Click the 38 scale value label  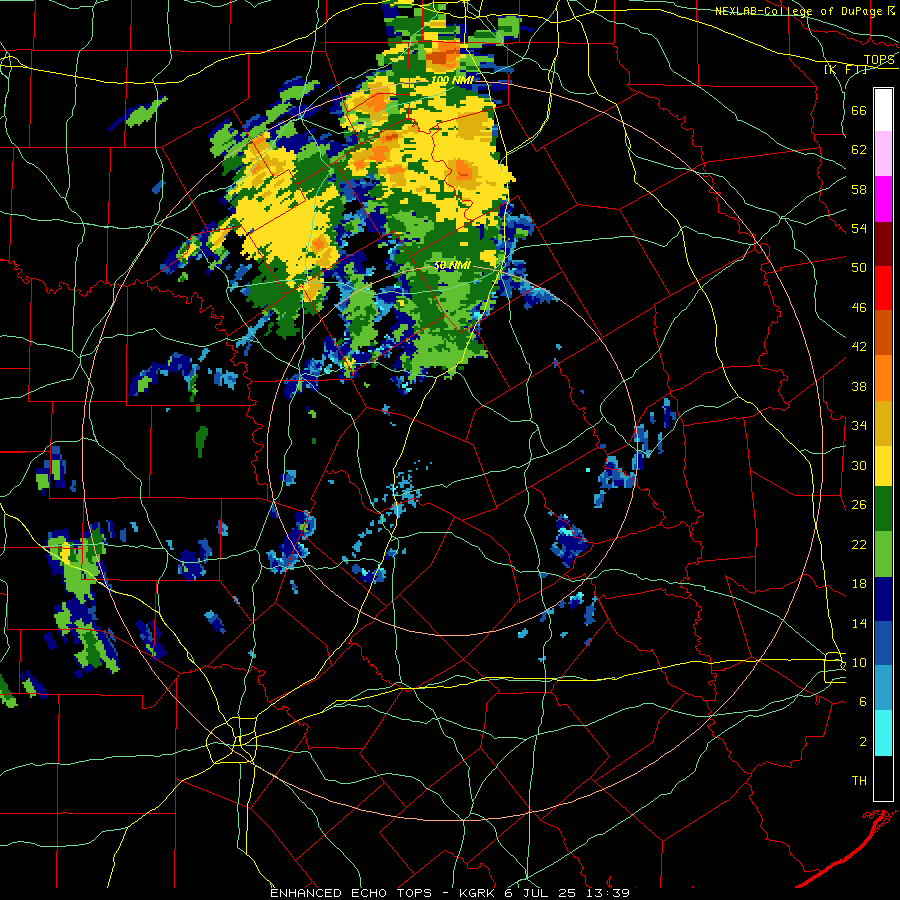tap(859, 386)
